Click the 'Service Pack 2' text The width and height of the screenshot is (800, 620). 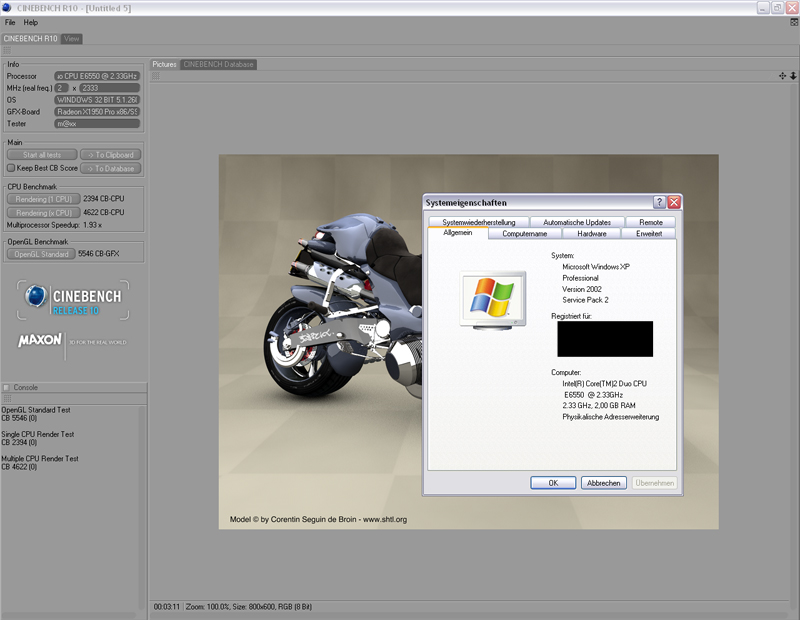pyautogui.click(x=585, y=300)
